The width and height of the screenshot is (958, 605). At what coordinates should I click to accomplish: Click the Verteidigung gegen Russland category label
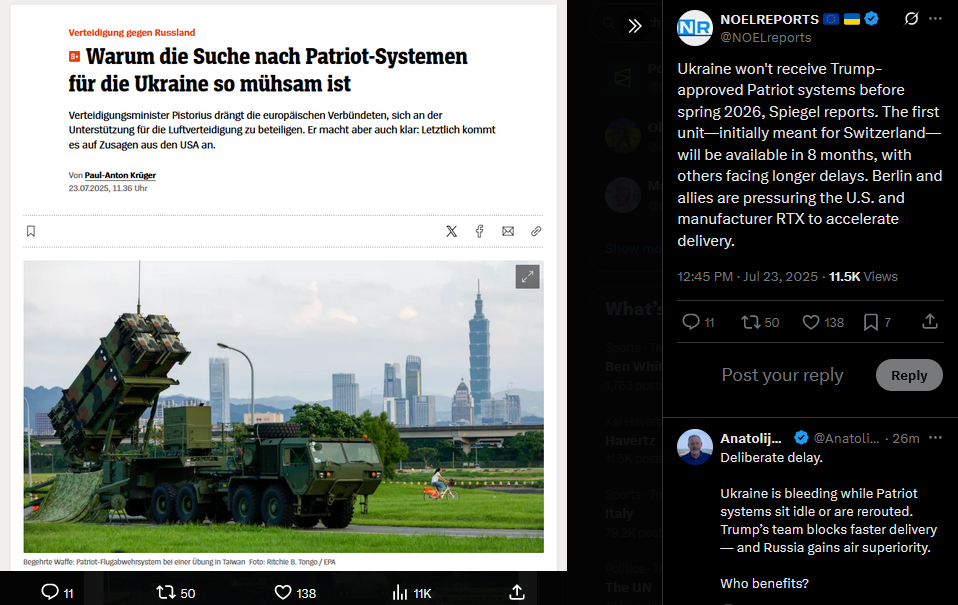click(132, 32)
